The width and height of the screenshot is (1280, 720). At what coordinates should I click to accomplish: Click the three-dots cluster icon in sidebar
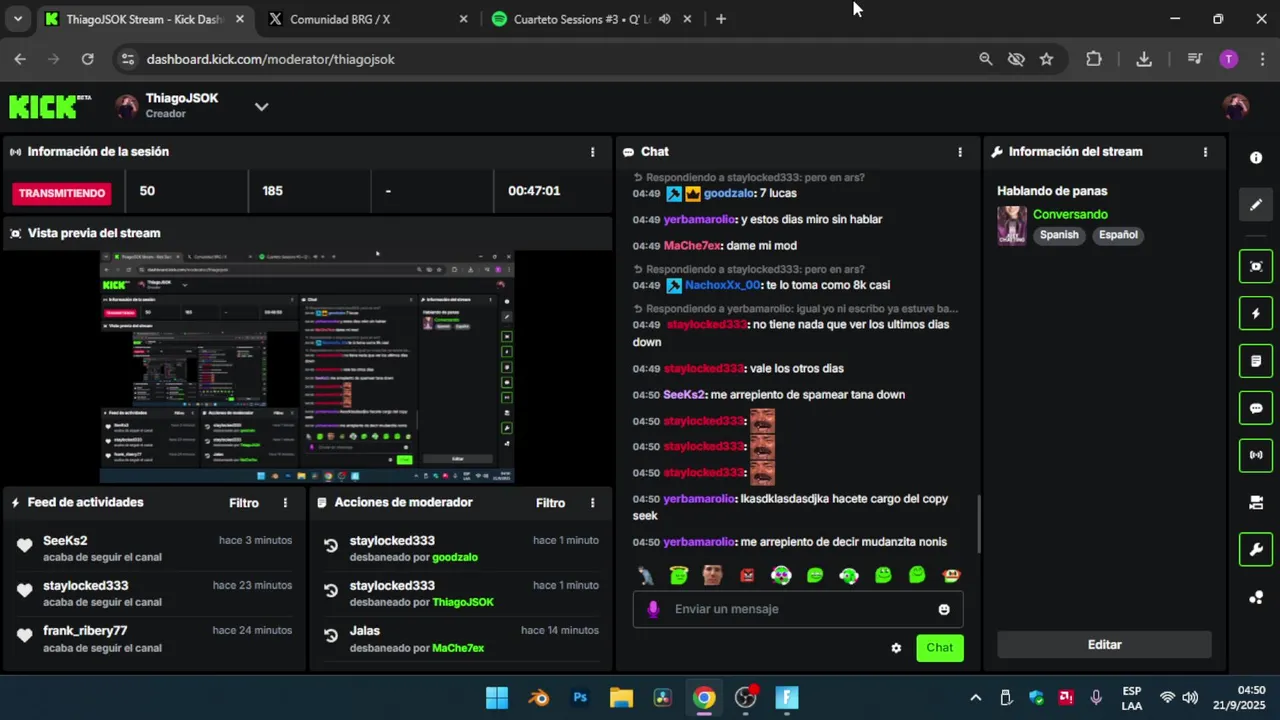[1256, 598]
